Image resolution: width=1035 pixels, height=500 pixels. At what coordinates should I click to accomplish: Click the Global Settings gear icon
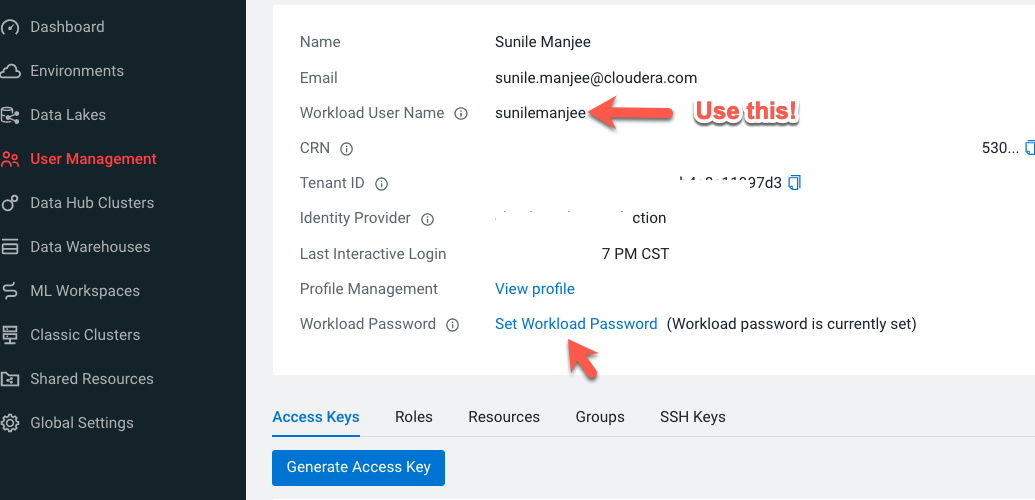pos(10,423)
